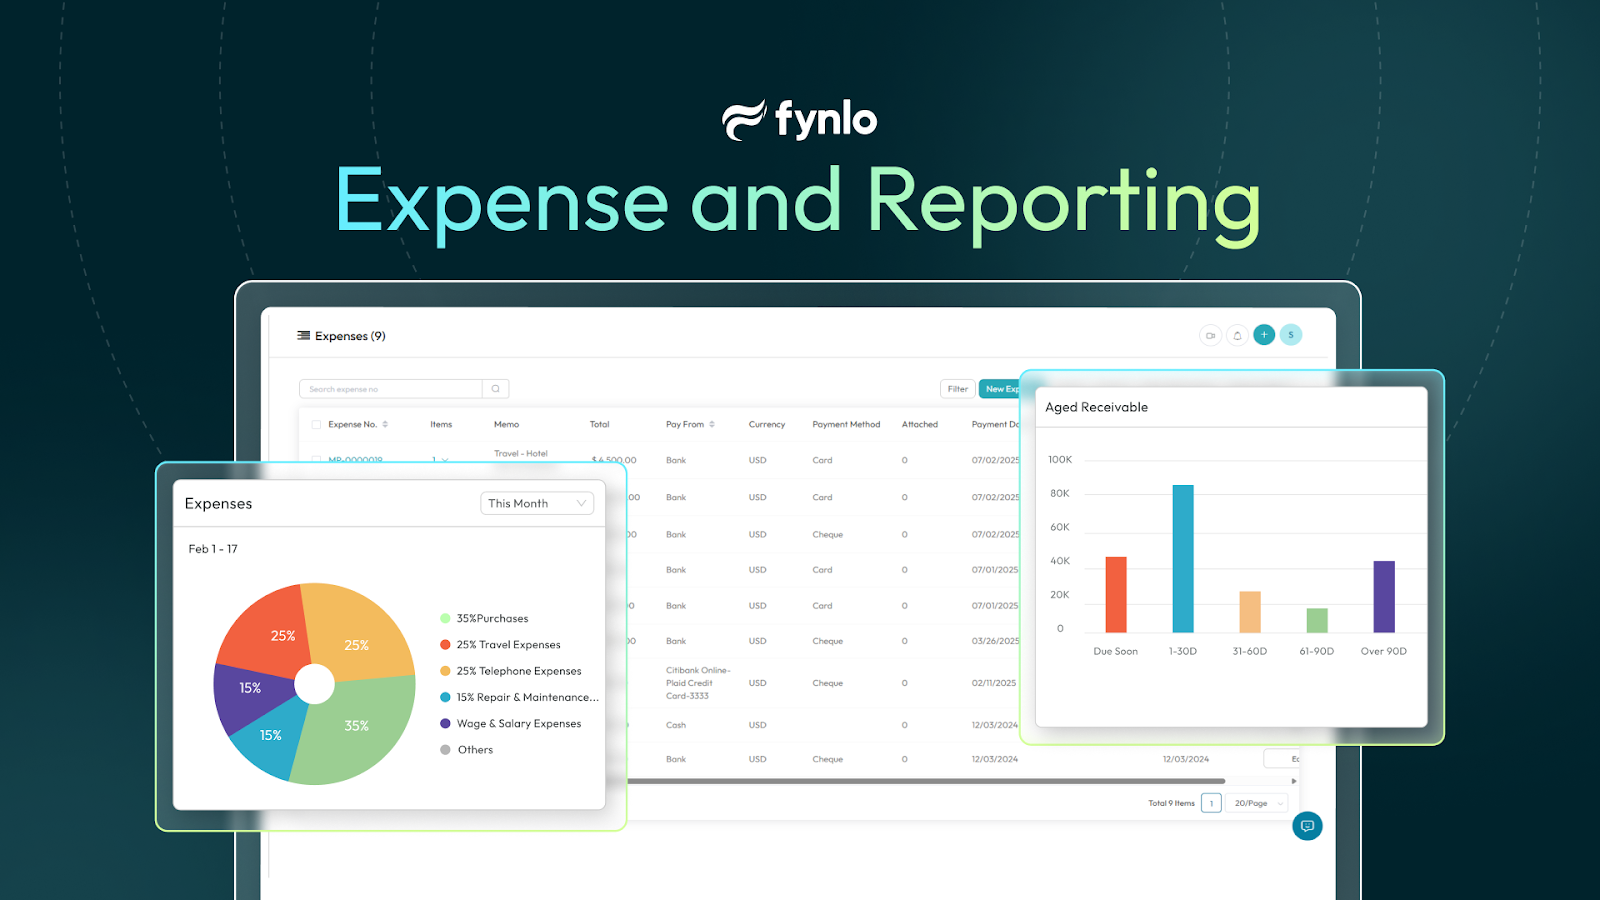
Task: Open the chat support bubble icon
Action: click(x=1306, y=826)
